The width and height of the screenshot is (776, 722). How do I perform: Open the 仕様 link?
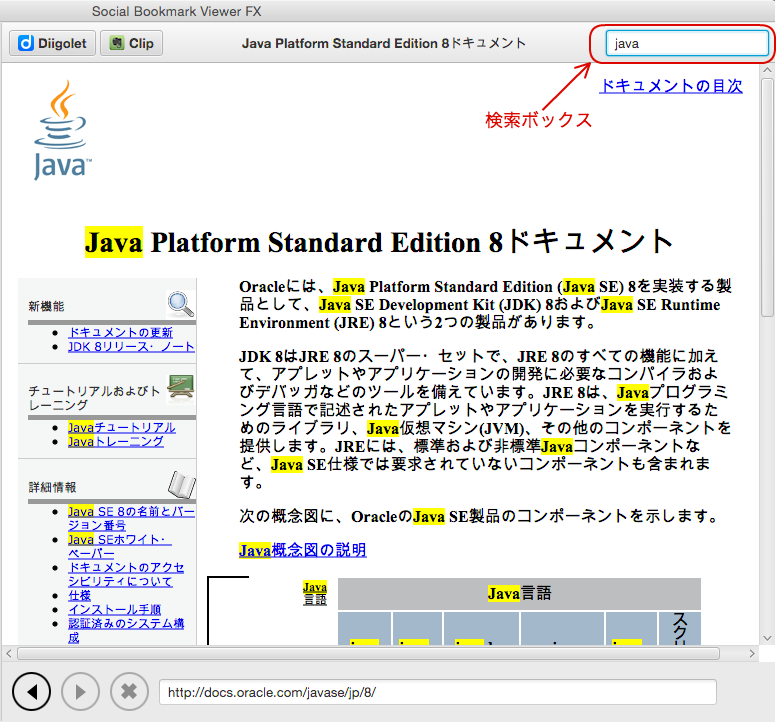point(79,595)
